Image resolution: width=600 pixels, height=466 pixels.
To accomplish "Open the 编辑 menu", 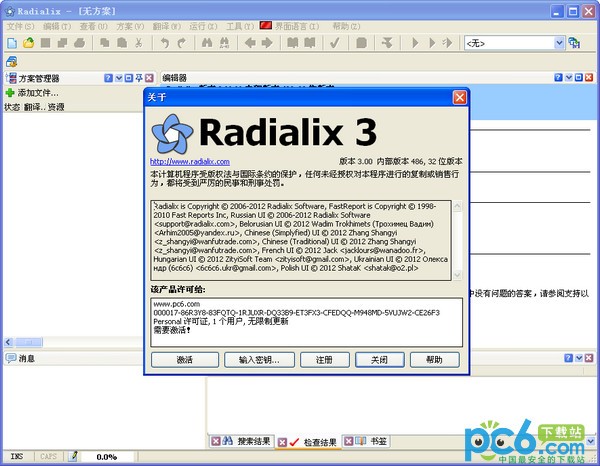I will (57, 26).
